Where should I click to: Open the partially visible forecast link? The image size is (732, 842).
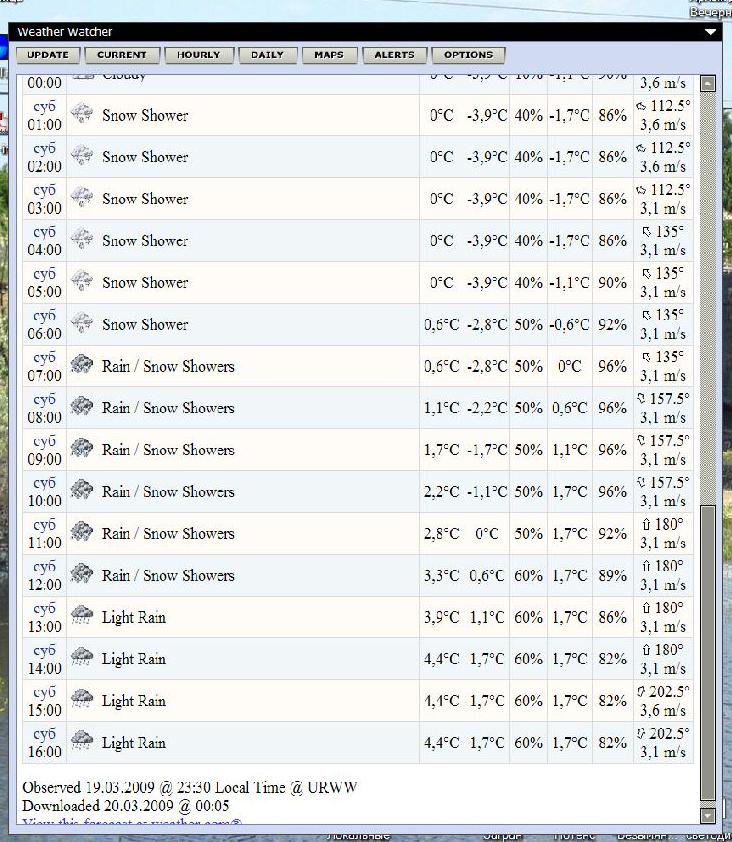132,822
